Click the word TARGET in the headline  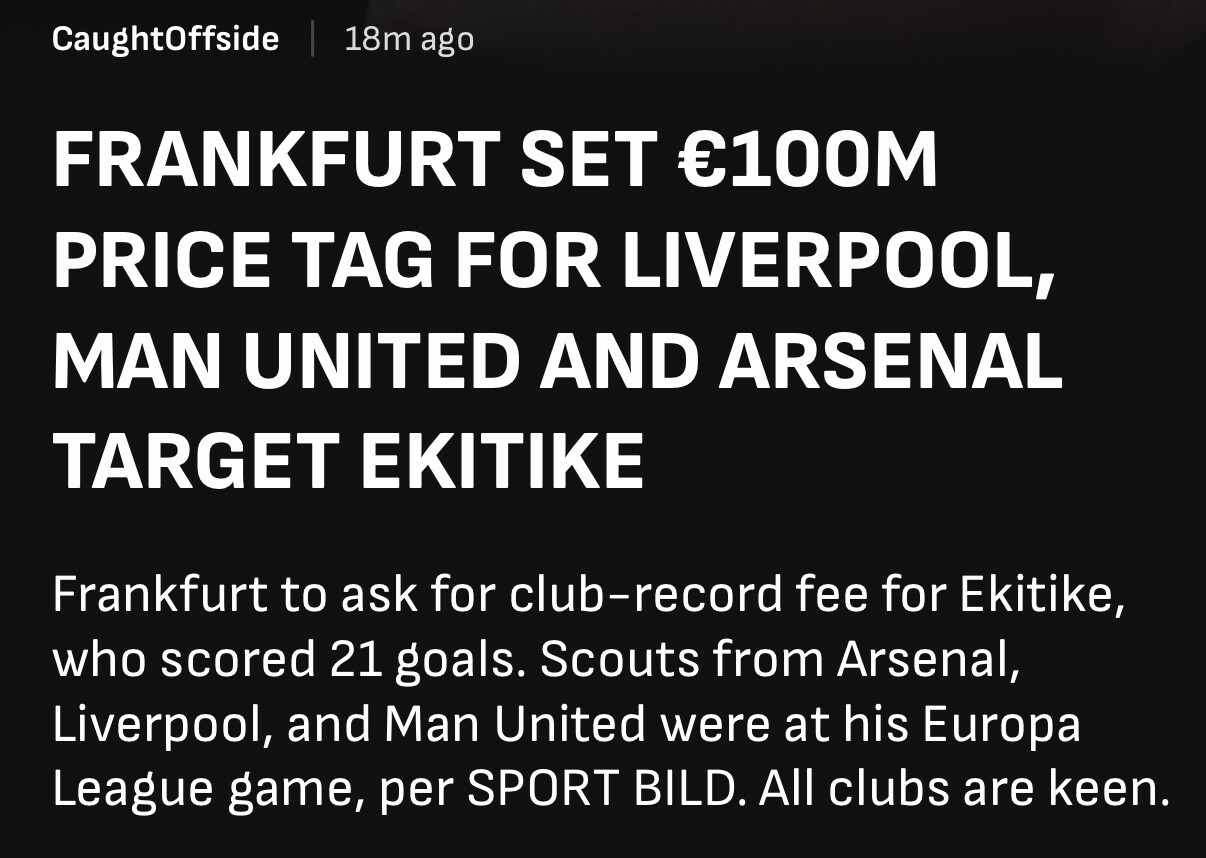pyautogui.click(x=194, y=461)
